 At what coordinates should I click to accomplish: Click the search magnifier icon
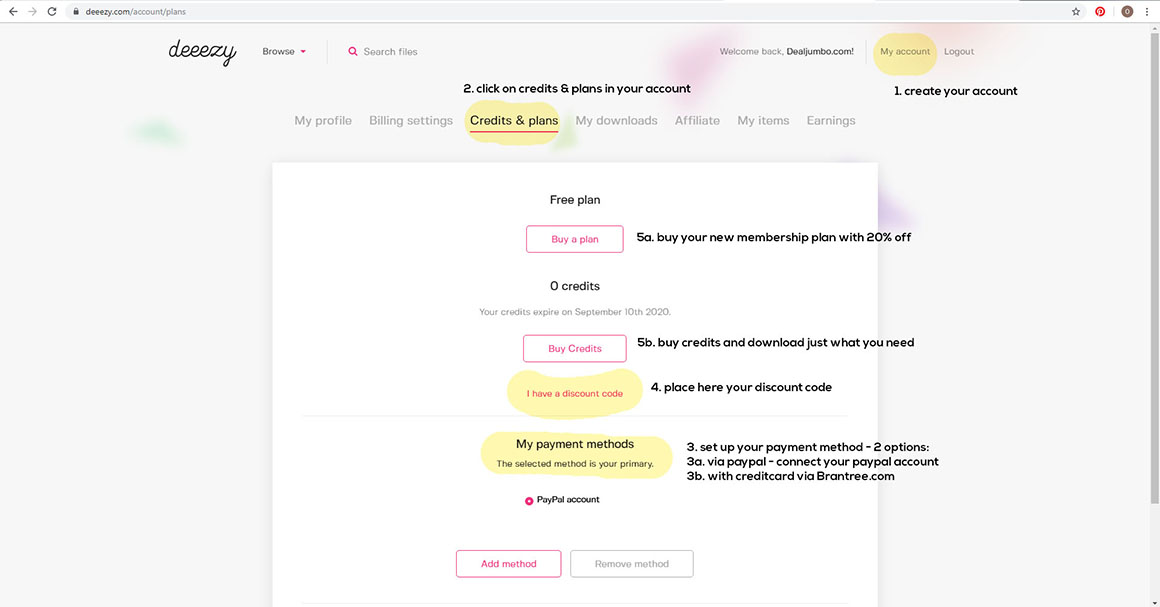point(353,52)
